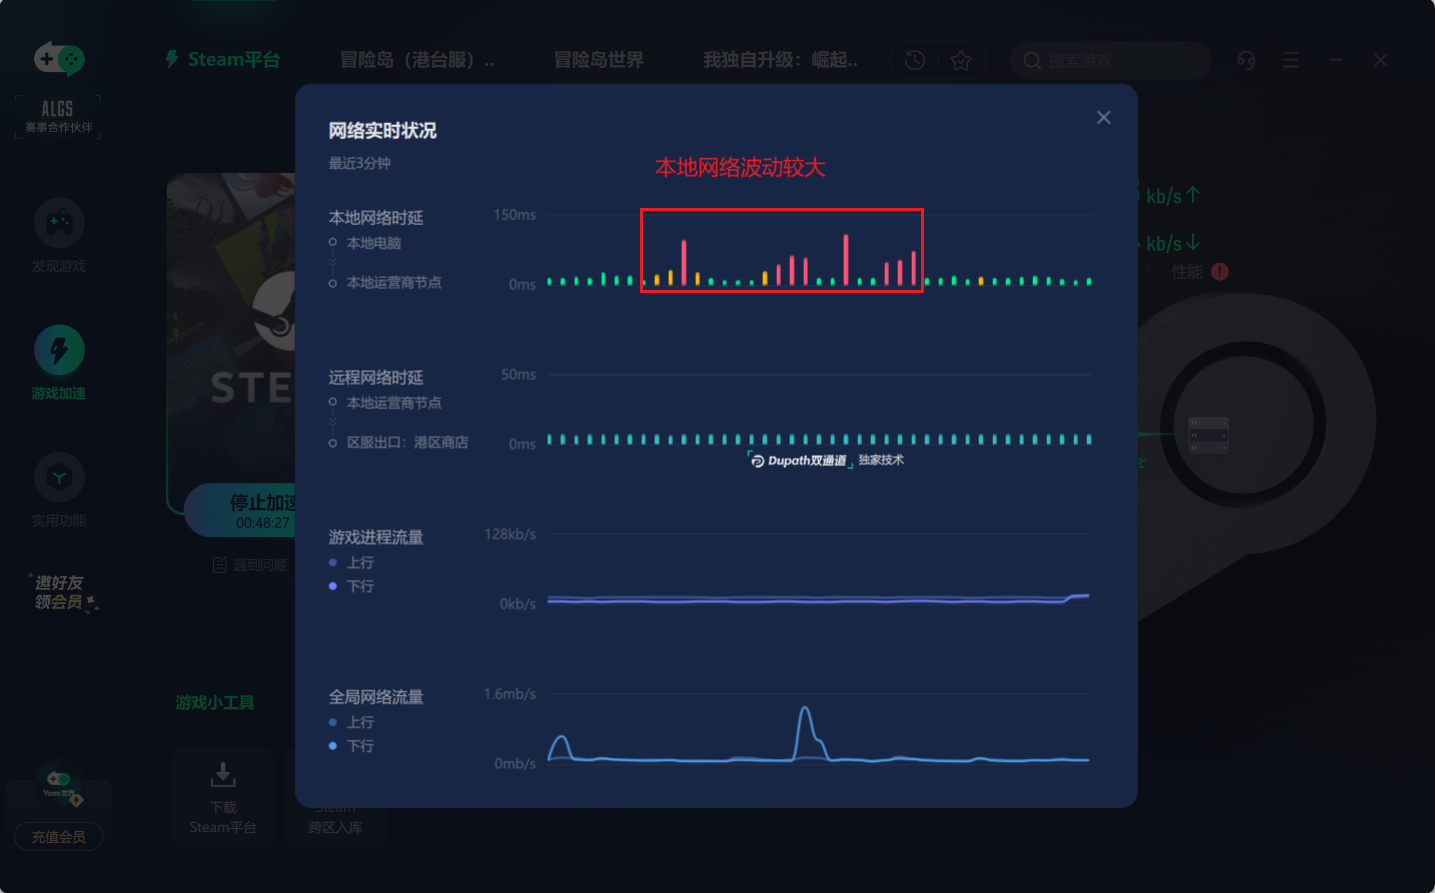
Task: Click 区服出口：港区商店 label
Action: click(x=407, y=442)
